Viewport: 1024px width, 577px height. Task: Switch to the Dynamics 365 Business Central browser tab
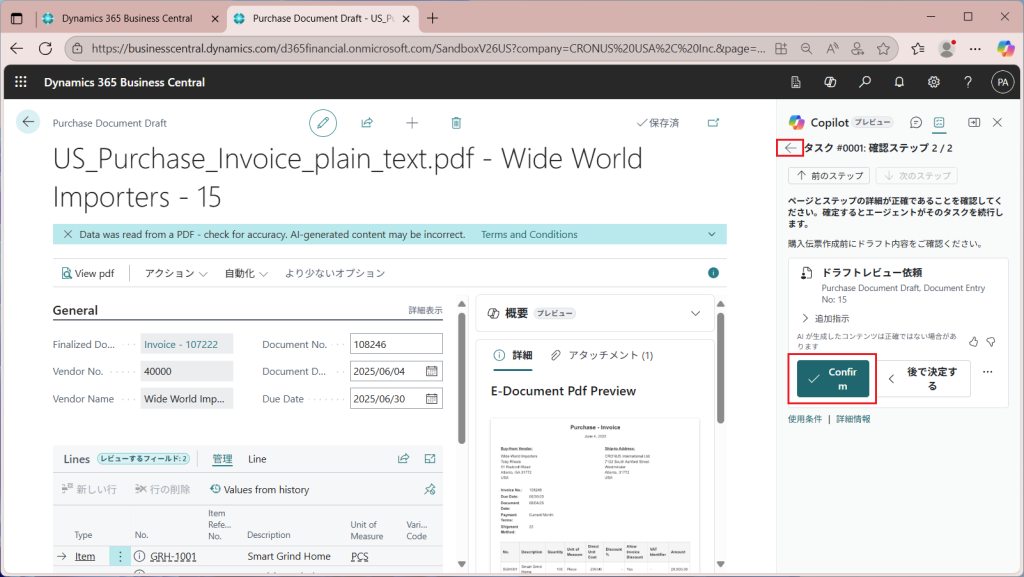pyautogui.click(x=127, y=18)
